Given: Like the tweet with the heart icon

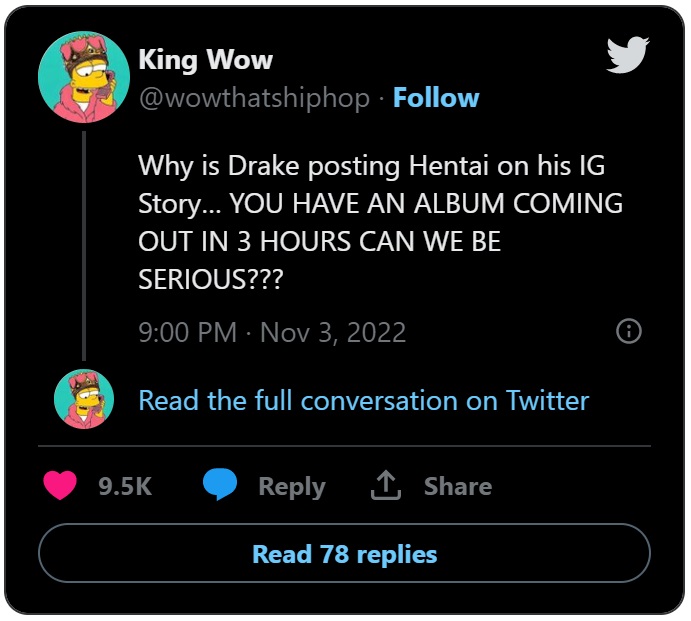Looking at the screenshot, I should pos(61,486).
